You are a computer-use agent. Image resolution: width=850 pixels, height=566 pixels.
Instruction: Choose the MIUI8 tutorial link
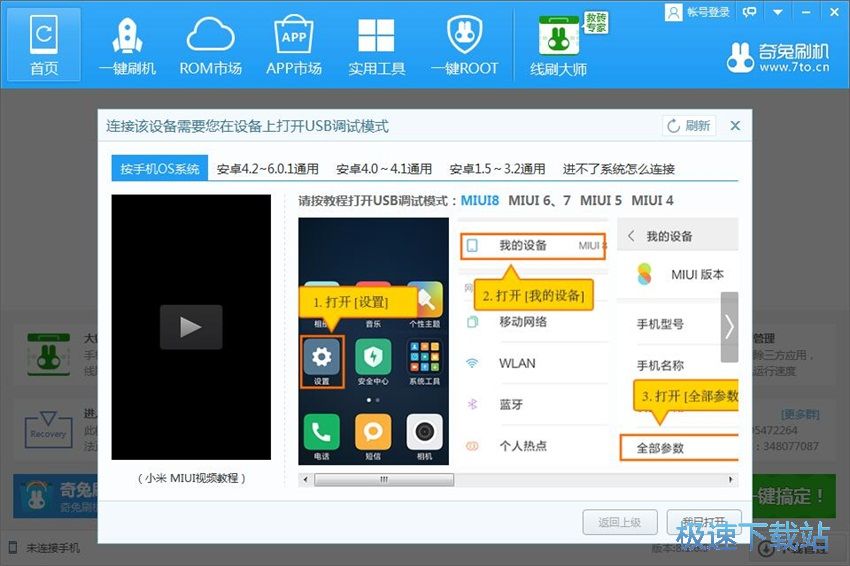point(480,201)
